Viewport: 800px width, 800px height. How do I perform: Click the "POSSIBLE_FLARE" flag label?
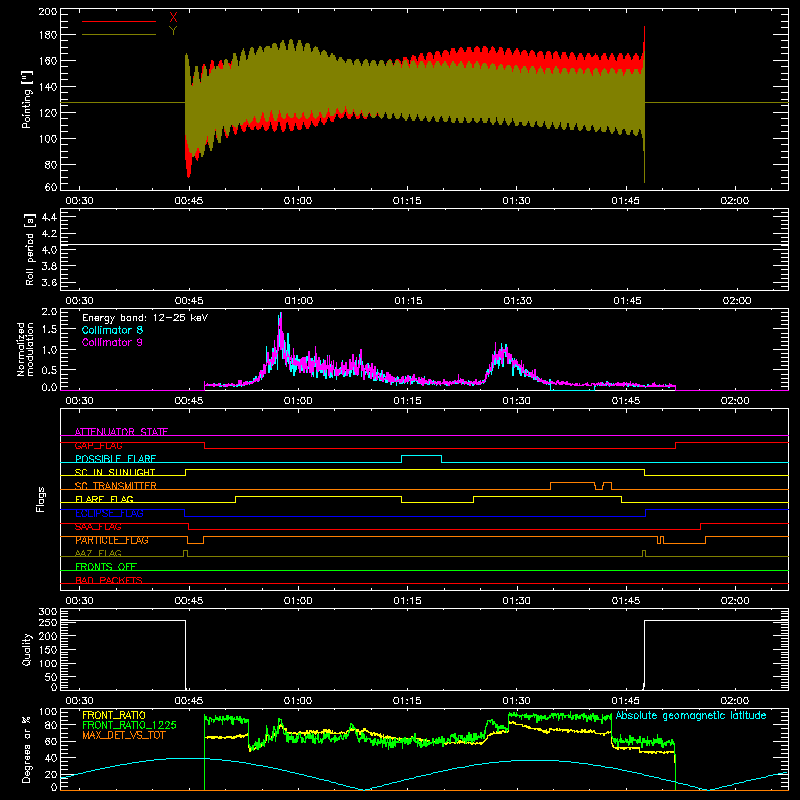[115, 459]
